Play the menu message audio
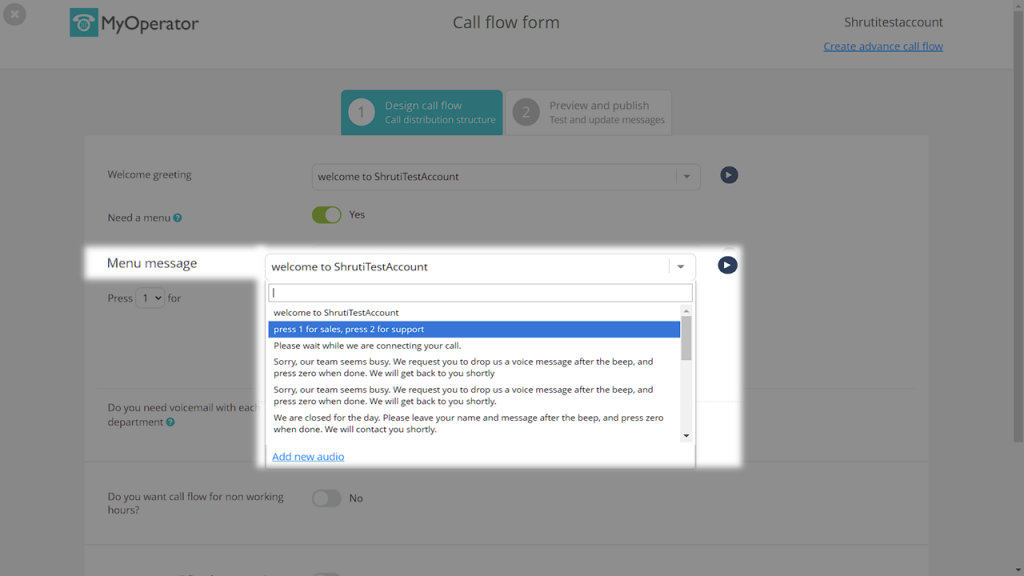This screenshot has height=576, width=1024. point(727,265)
